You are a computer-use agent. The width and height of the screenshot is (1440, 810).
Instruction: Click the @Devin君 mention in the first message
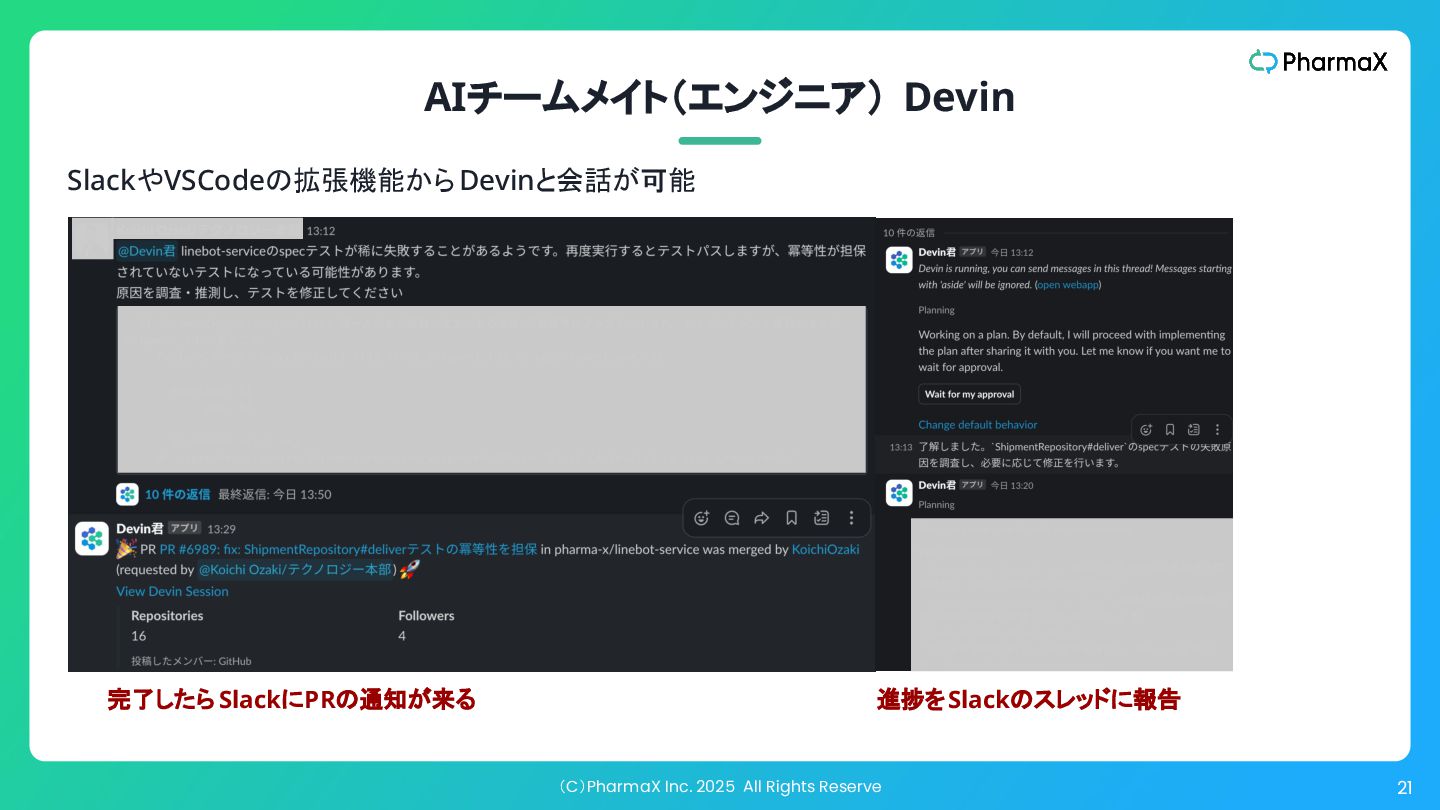point(147,251)
